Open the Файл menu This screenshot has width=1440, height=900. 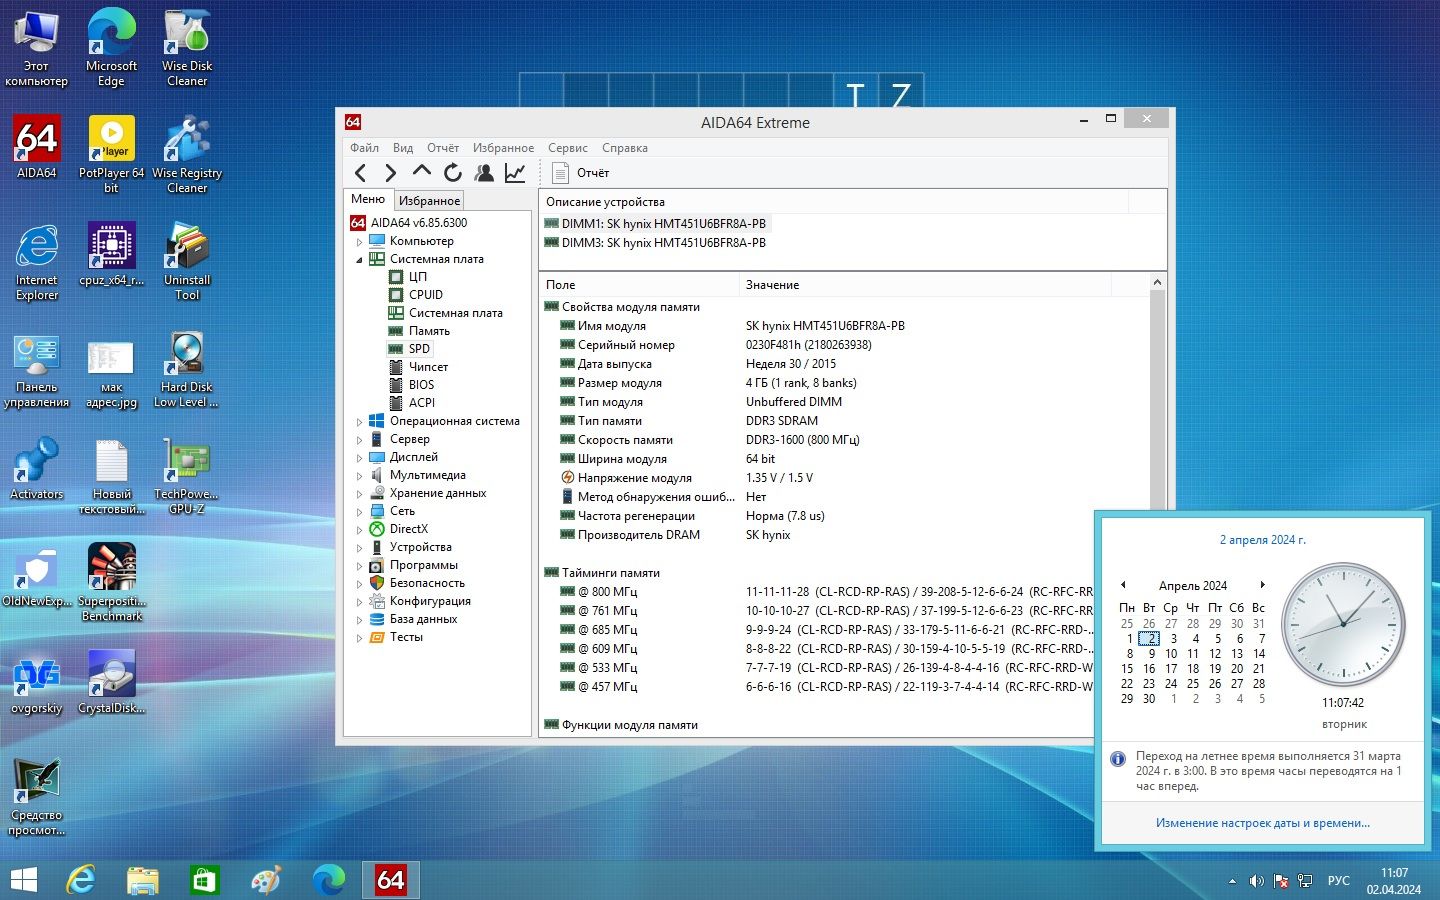364,148
